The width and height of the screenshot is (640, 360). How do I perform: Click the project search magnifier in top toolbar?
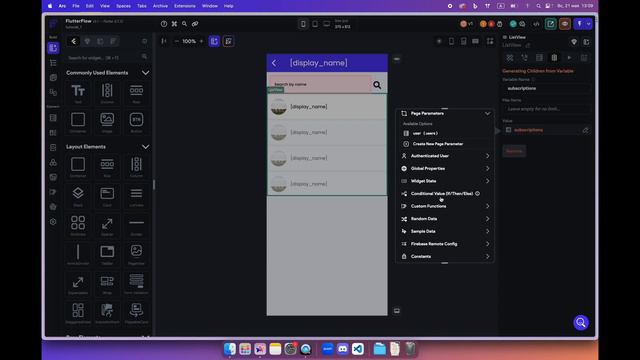pos(184,24)
